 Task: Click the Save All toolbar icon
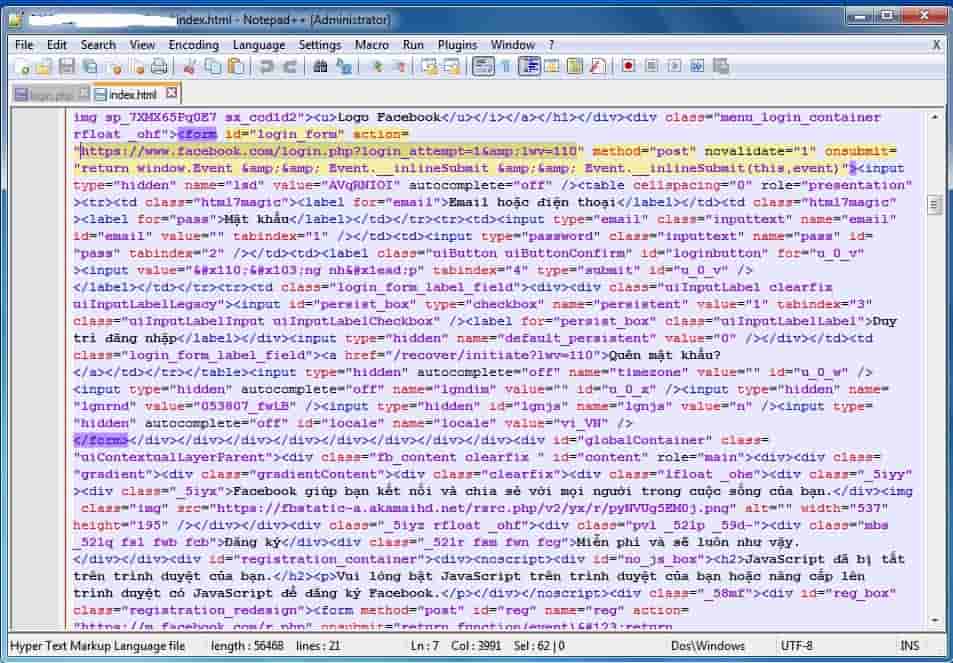pos(90,66)
